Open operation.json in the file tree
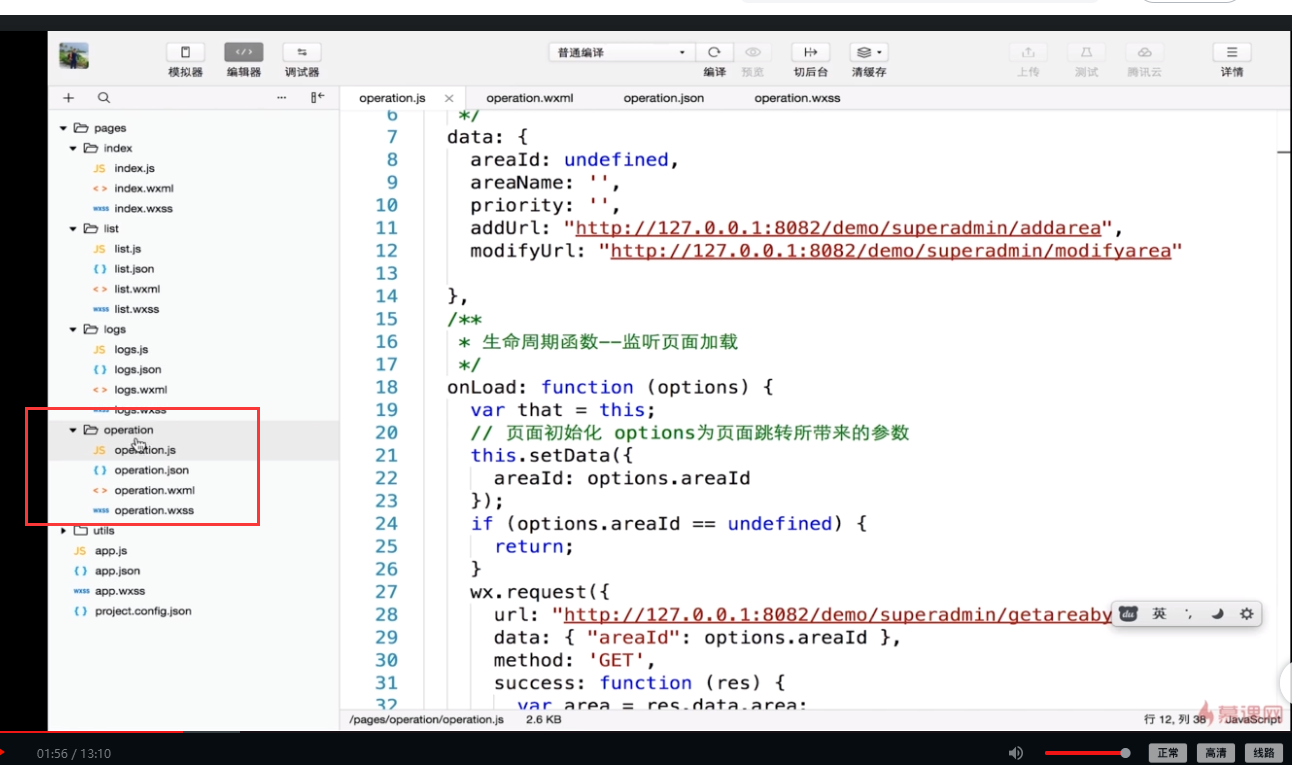Image resolution: width=1292 pixels, height=765 pixels. point(151,470)
